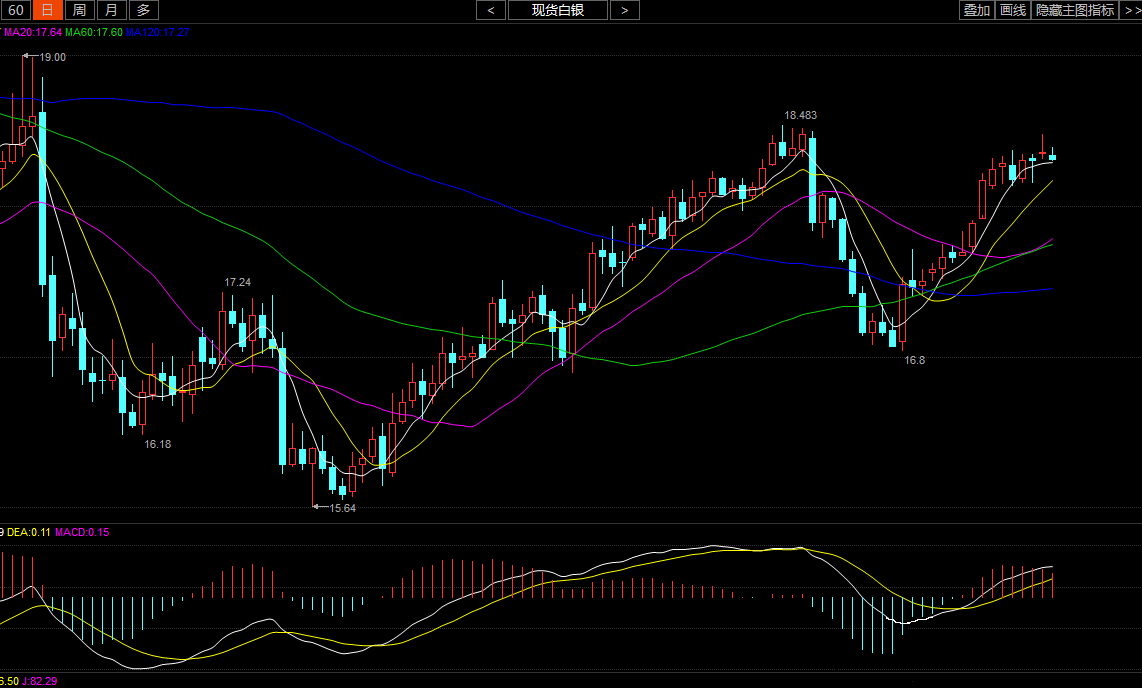Click the MA20 indicator label
The width and height of the screenshot is (1142, 688).
tap(32, 32)
